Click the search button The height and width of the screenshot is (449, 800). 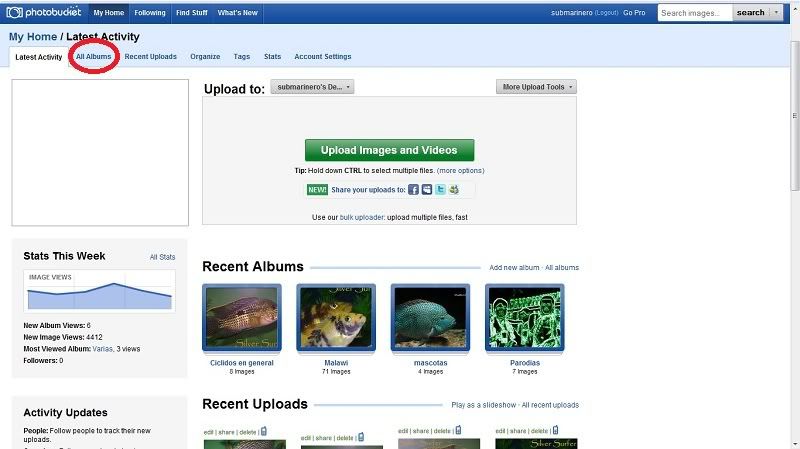[x=751, y=13]
